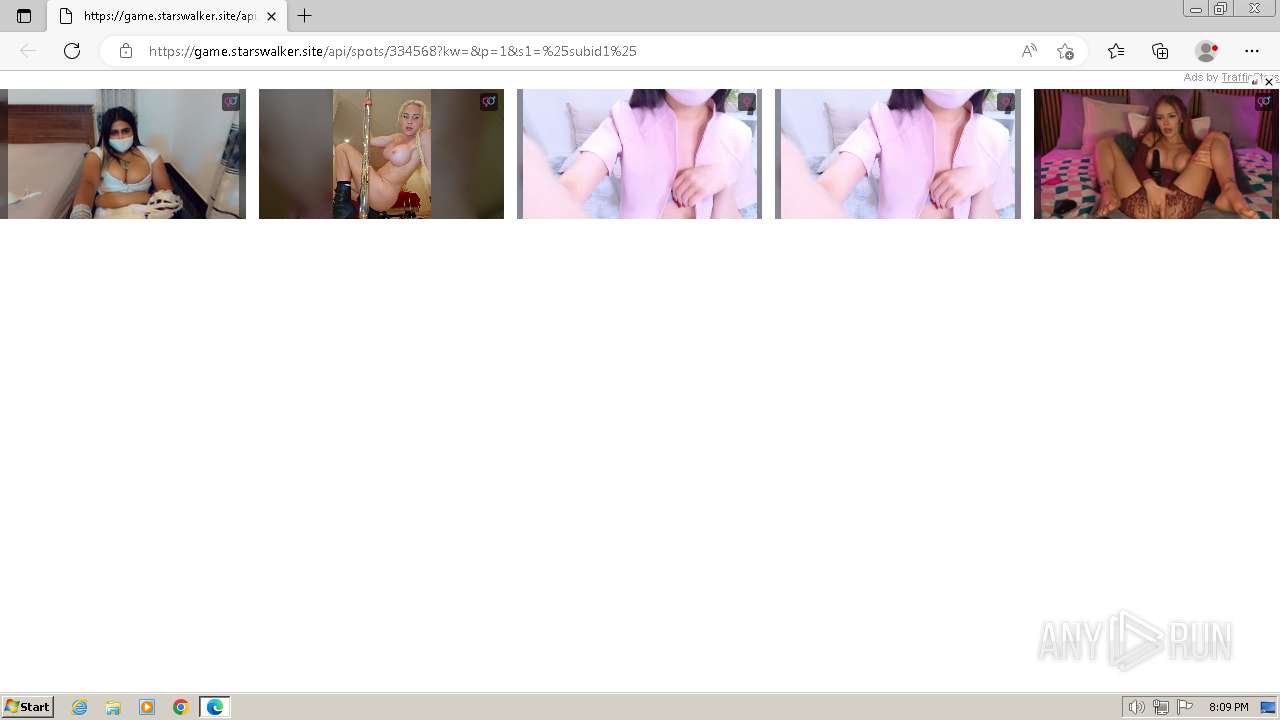
Task: Open the browser profile avatar
Action: tap(1206, 51)
